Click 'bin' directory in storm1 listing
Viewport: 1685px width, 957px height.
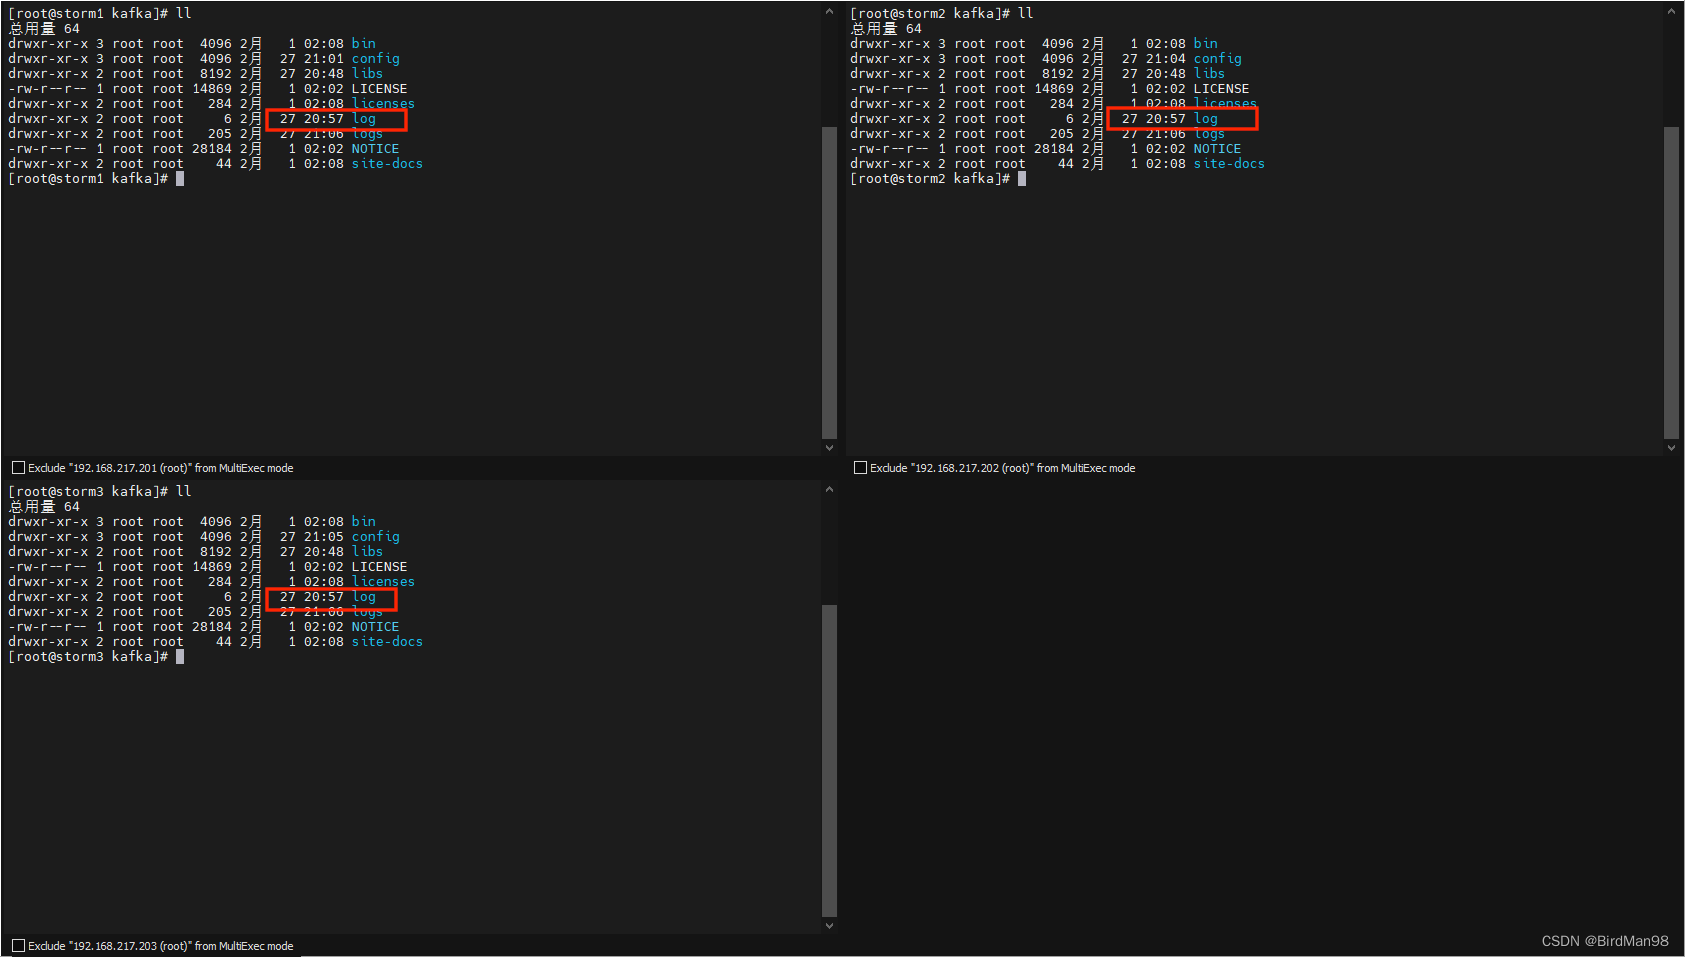coord(364,44)
